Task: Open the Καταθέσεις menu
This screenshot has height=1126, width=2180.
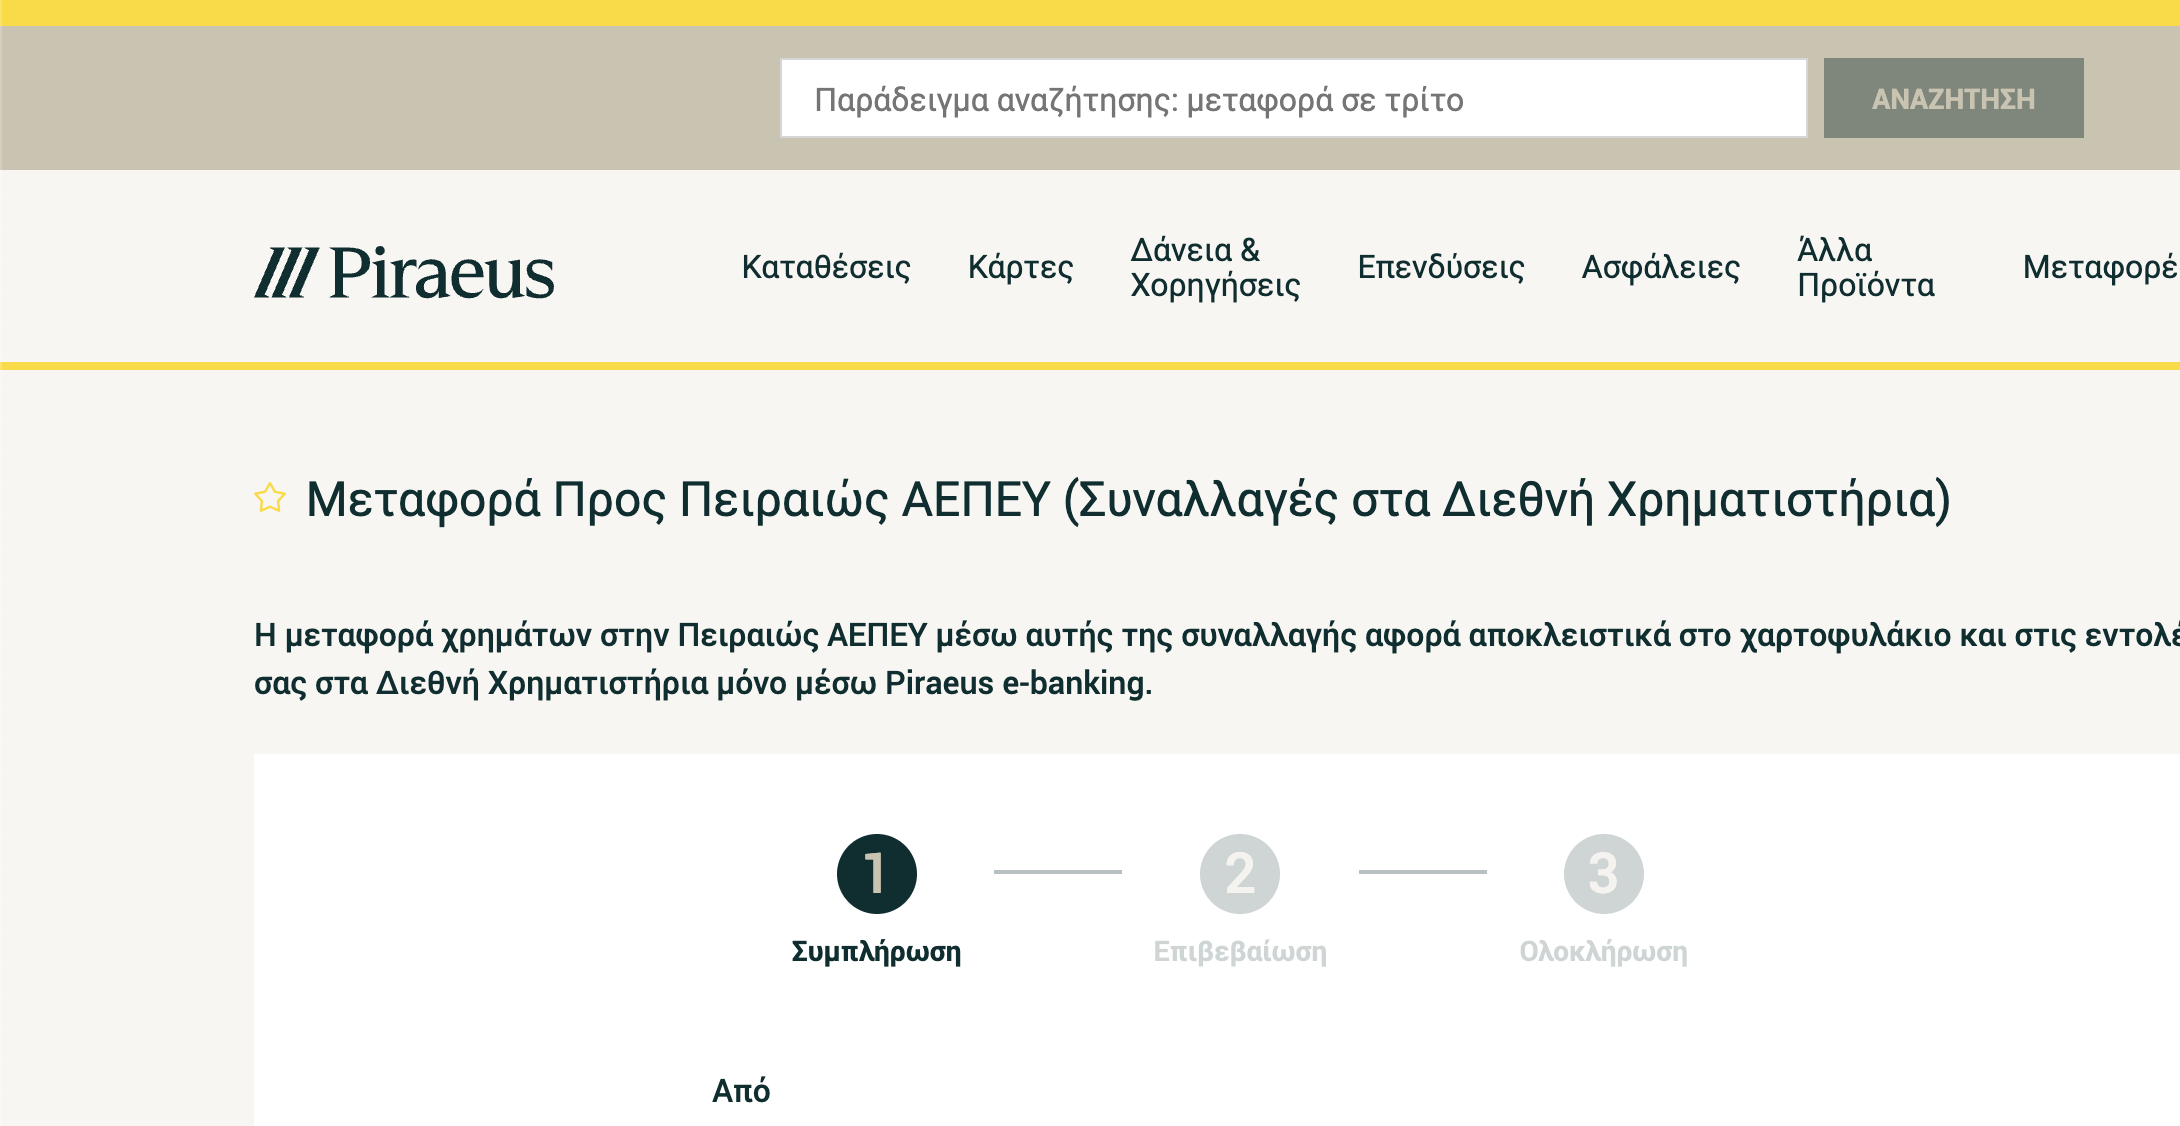Action: 826,267
